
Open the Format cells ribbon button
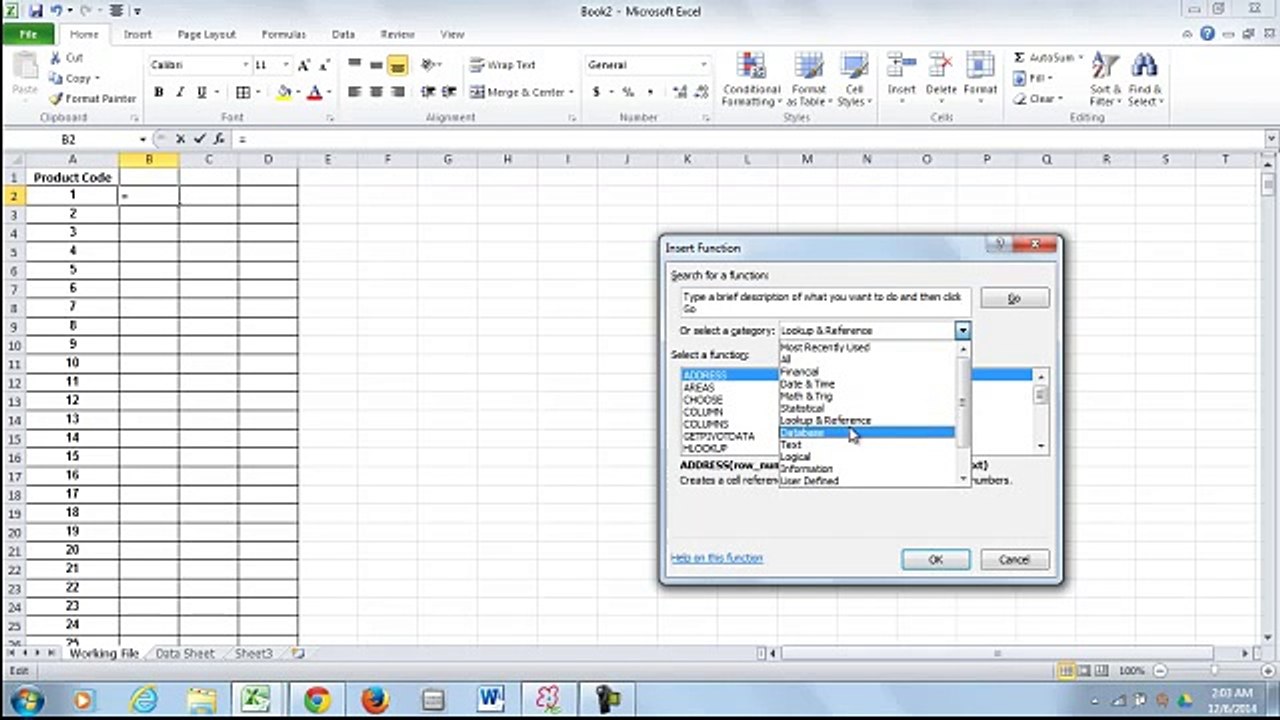pos(981,78)
